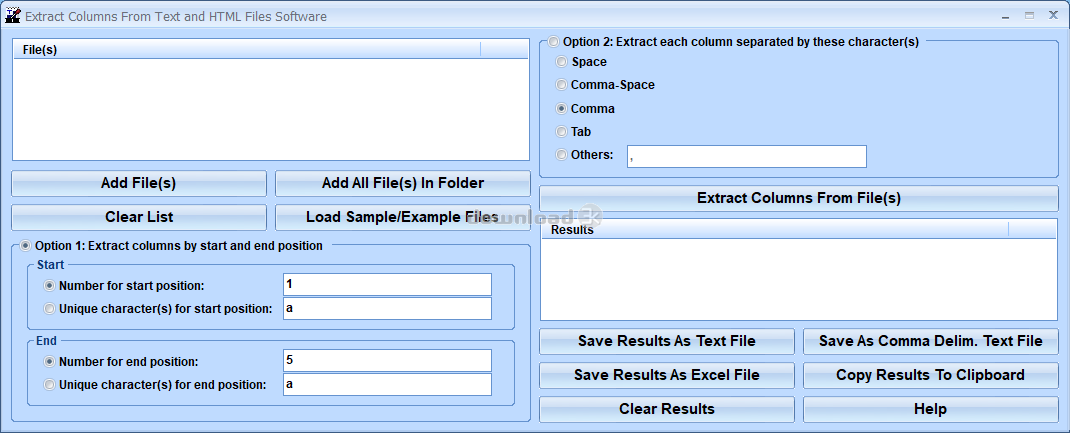The height and width of the screenshot is (433, 1070).
Task: Click the Results column header
Action: (x=775, y=230)
